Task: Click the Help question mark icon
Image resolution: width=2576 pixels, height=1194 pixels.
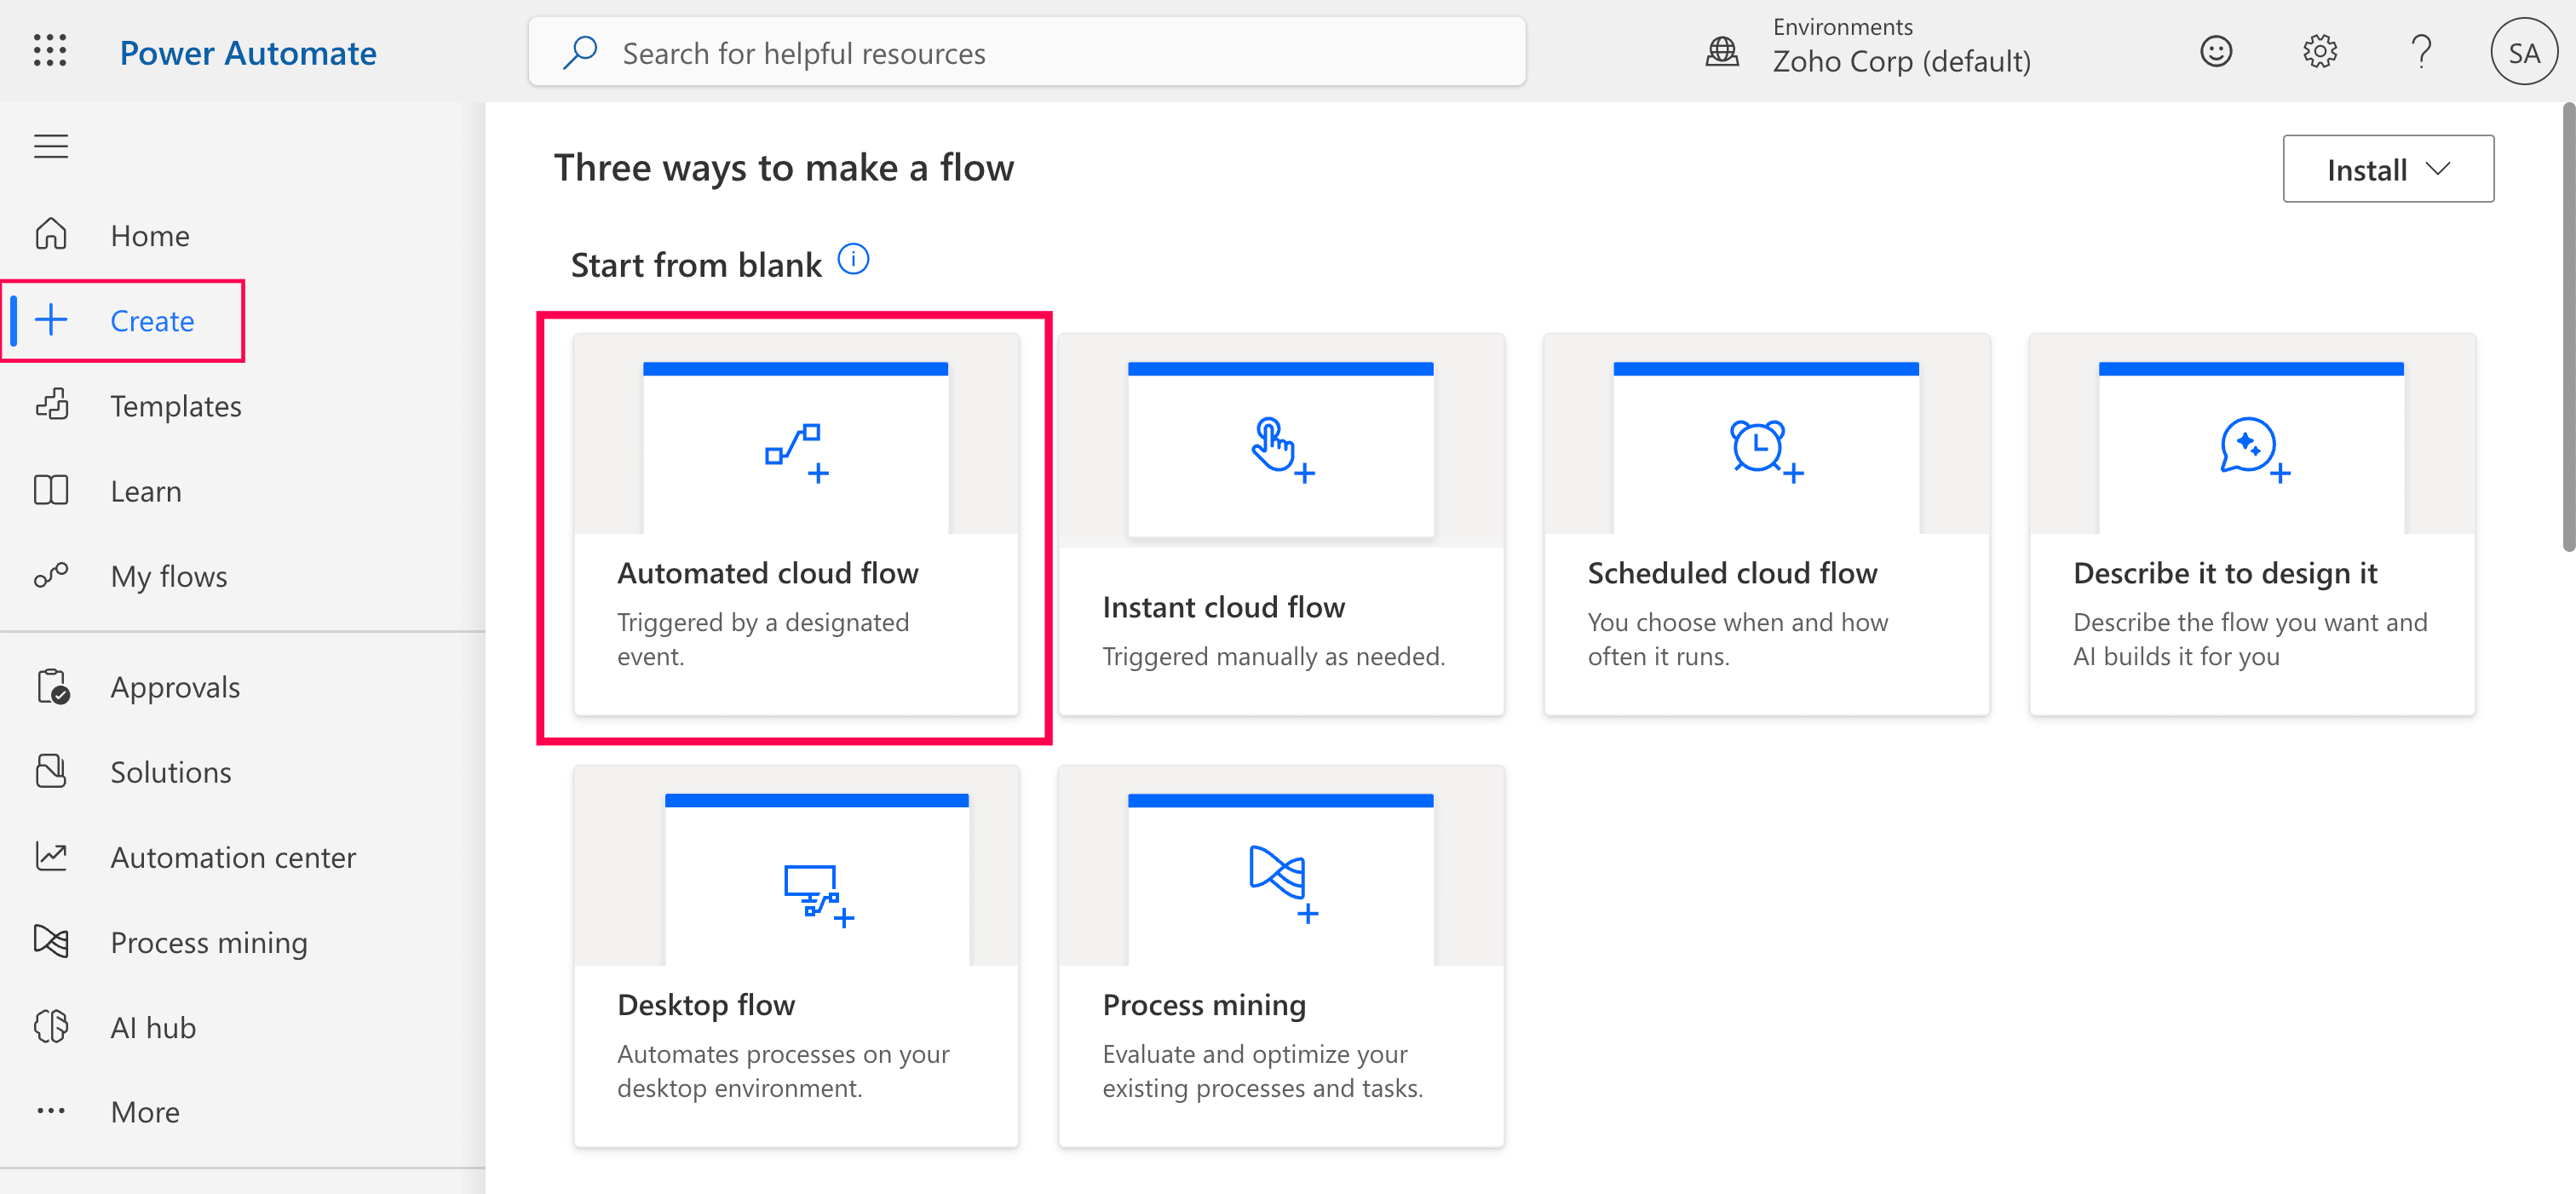Action: coord(2421,51)
